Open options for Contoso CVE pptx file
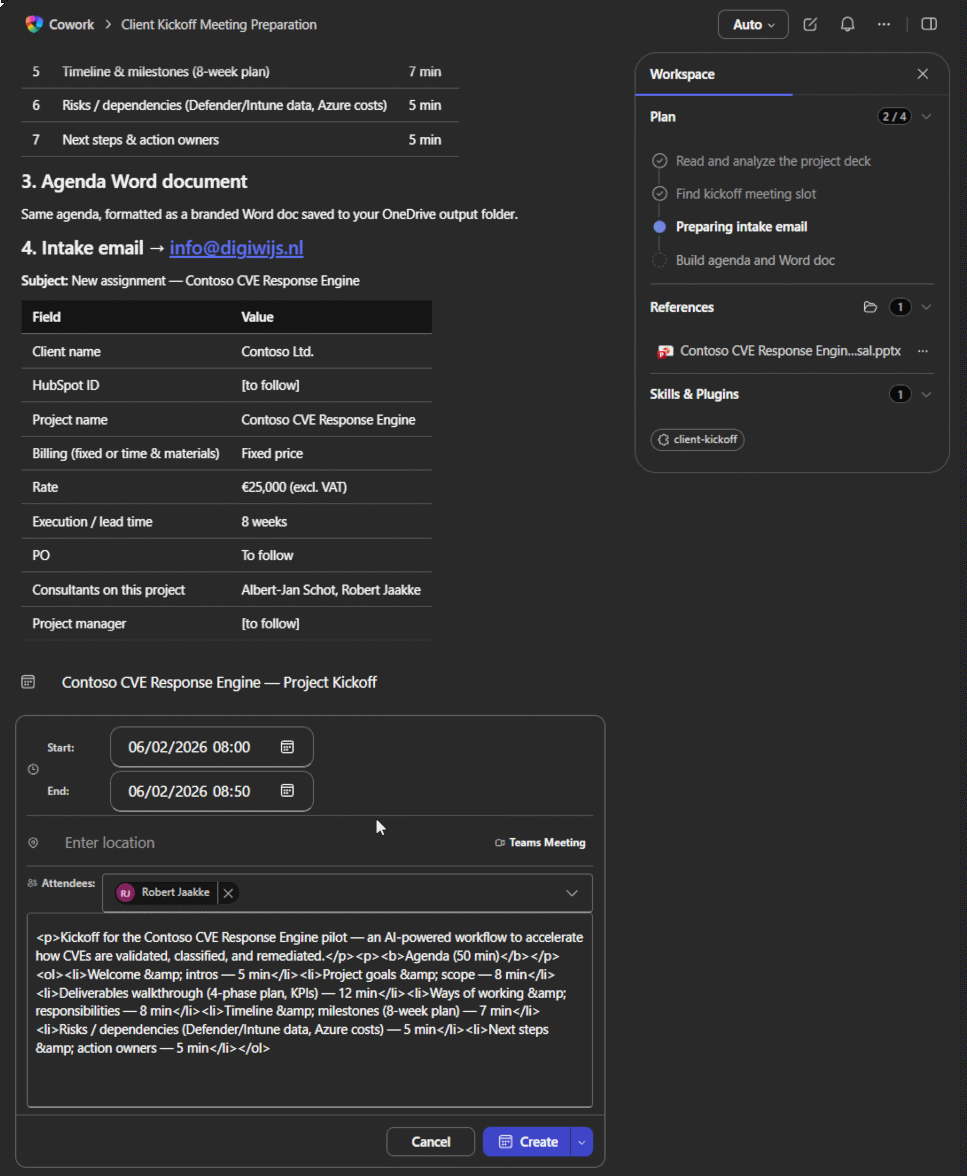This screenshot has height=1176, width=967. (923, 351)
